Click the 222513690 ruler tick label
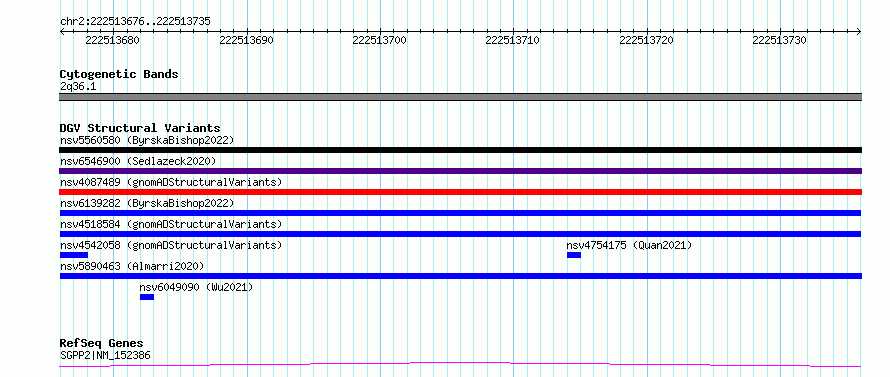 [x=246, y=40]
